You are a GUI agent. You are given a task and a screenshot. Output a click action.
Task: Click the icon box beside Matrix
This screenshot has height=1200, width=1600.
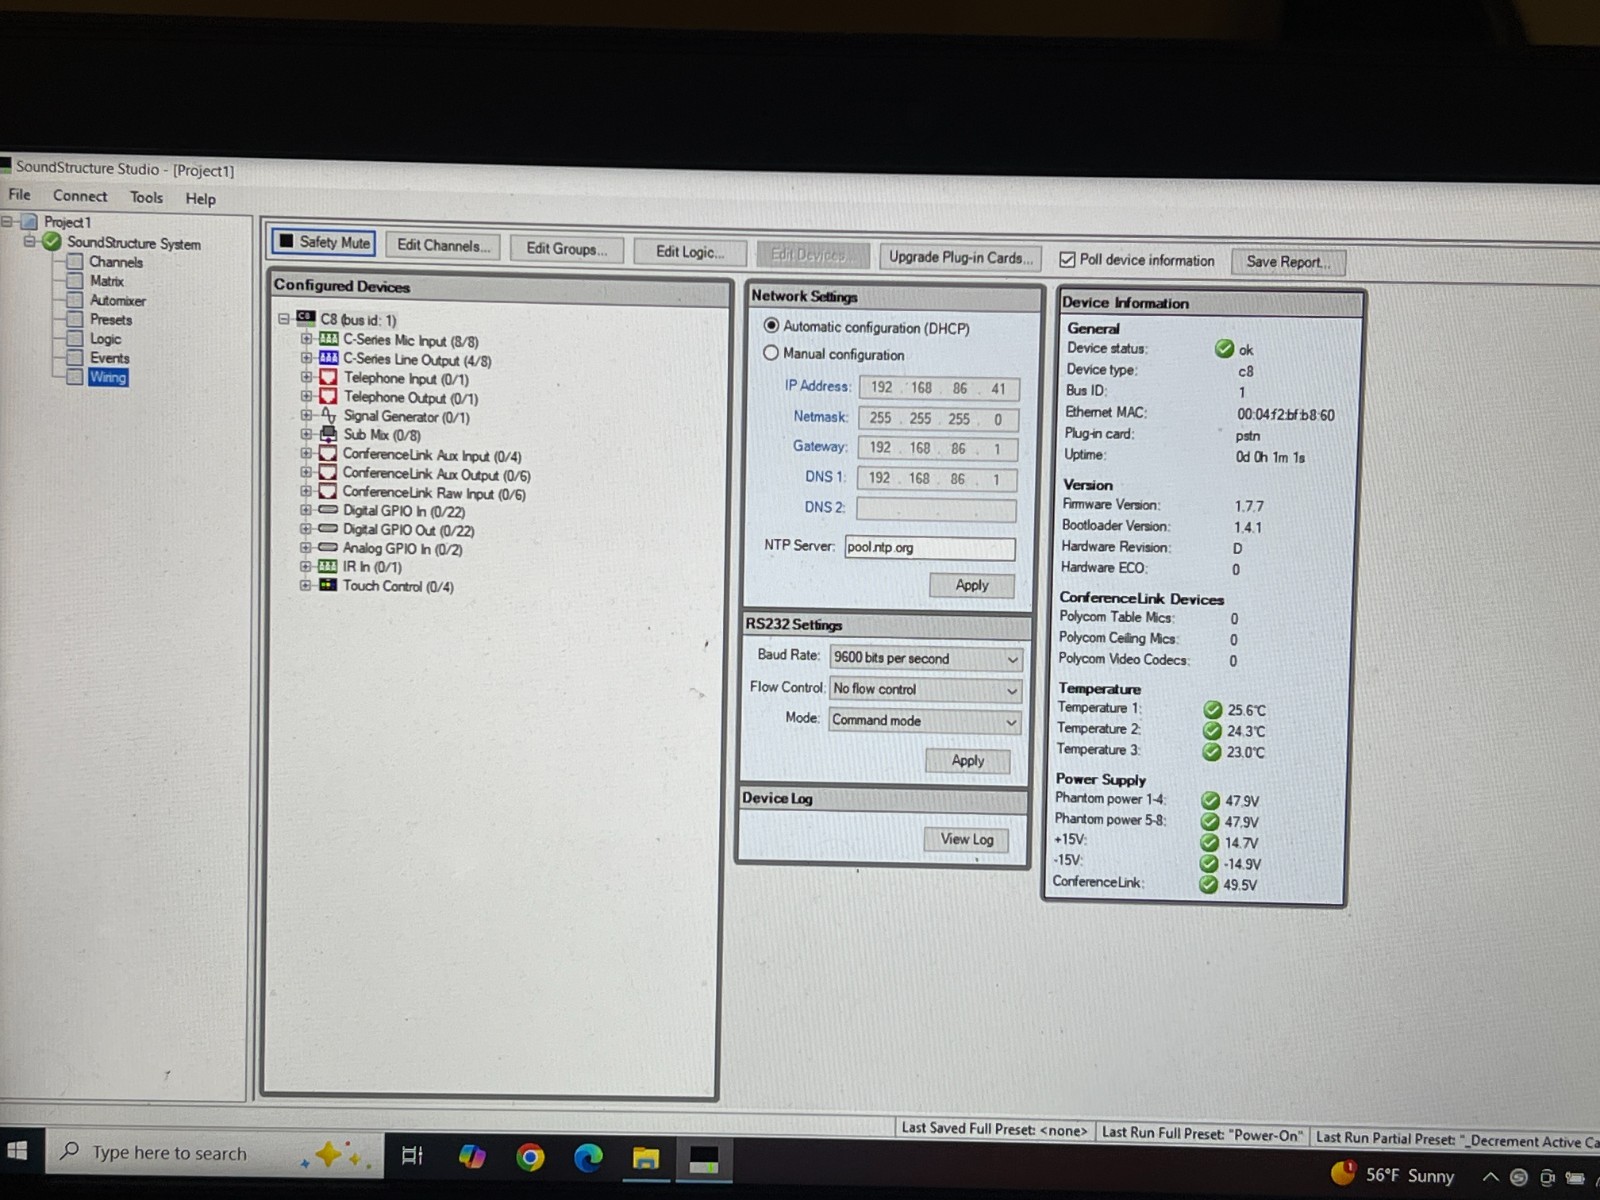pos(75,281)
